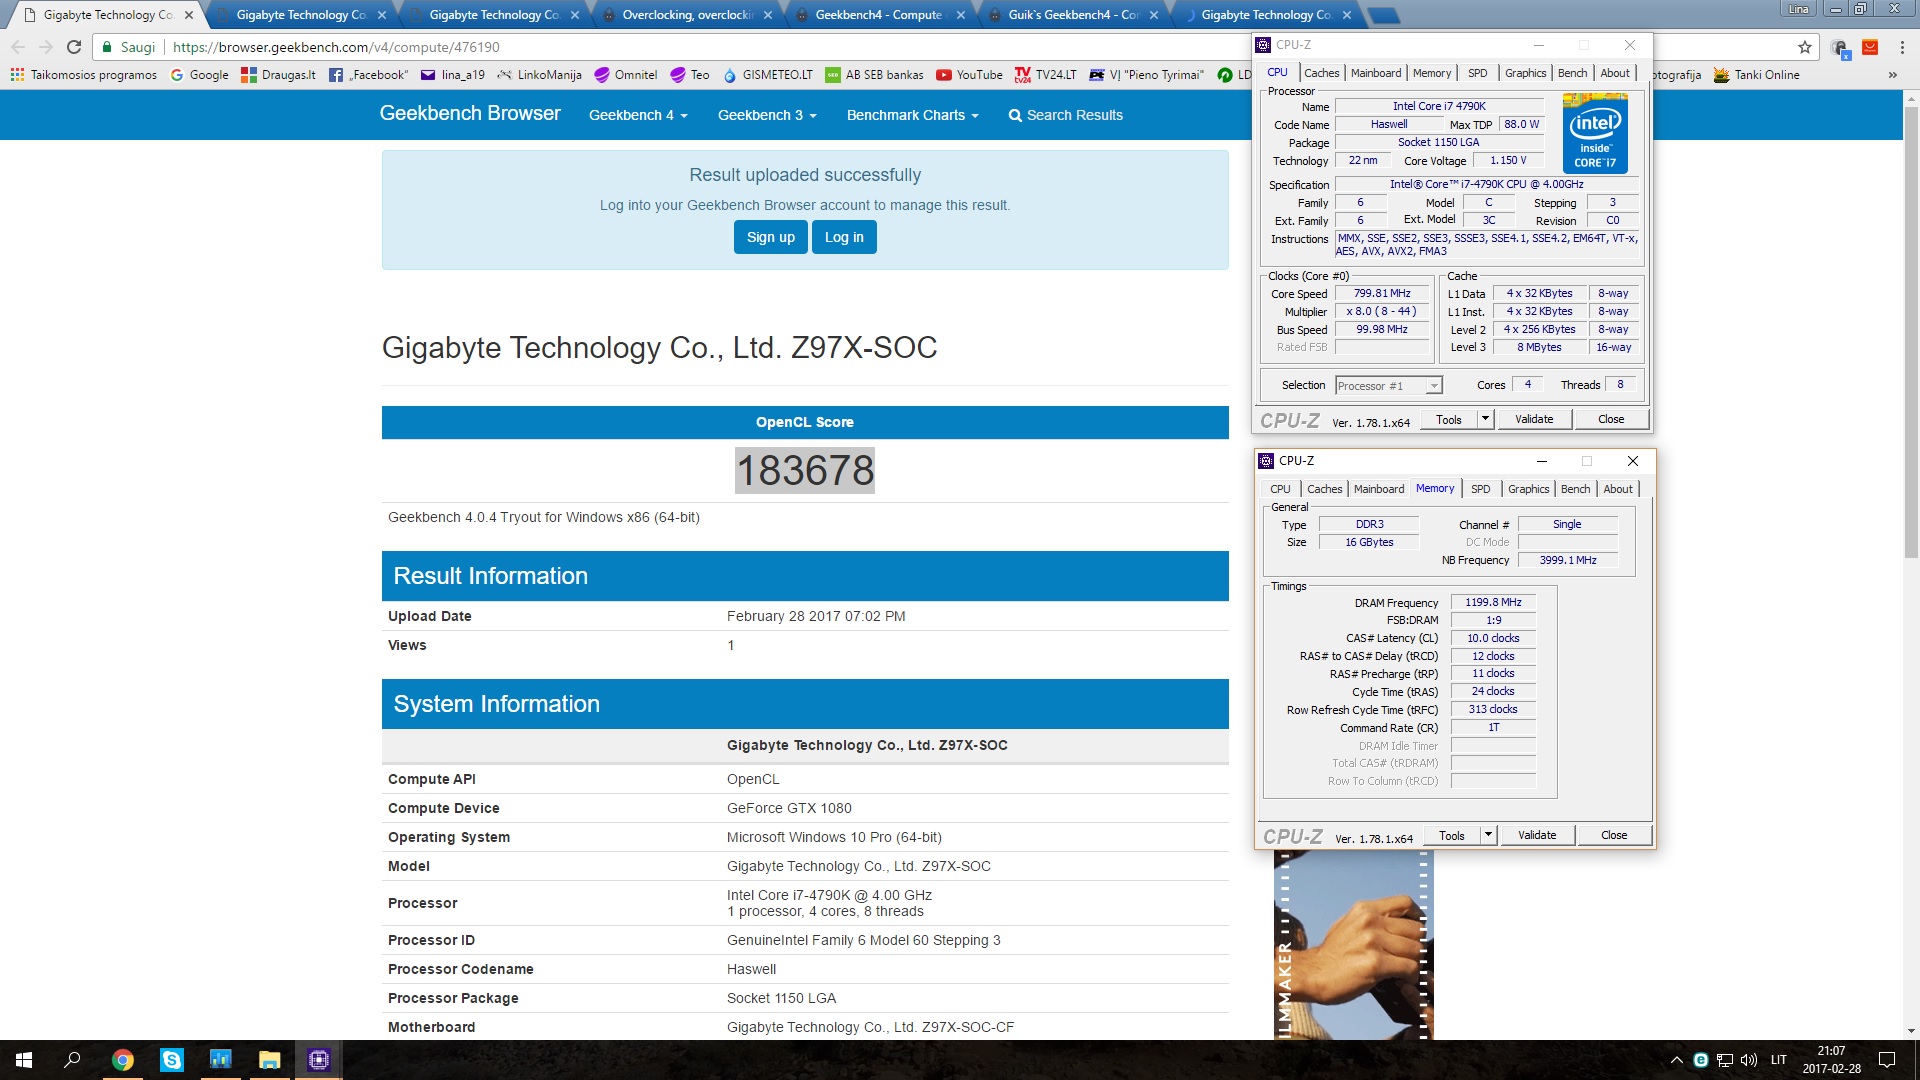The width and height of the screenshot is (1920, 1080).
Task: Open the Chrome three-dot menu
Action: [x=1902, y=47]
